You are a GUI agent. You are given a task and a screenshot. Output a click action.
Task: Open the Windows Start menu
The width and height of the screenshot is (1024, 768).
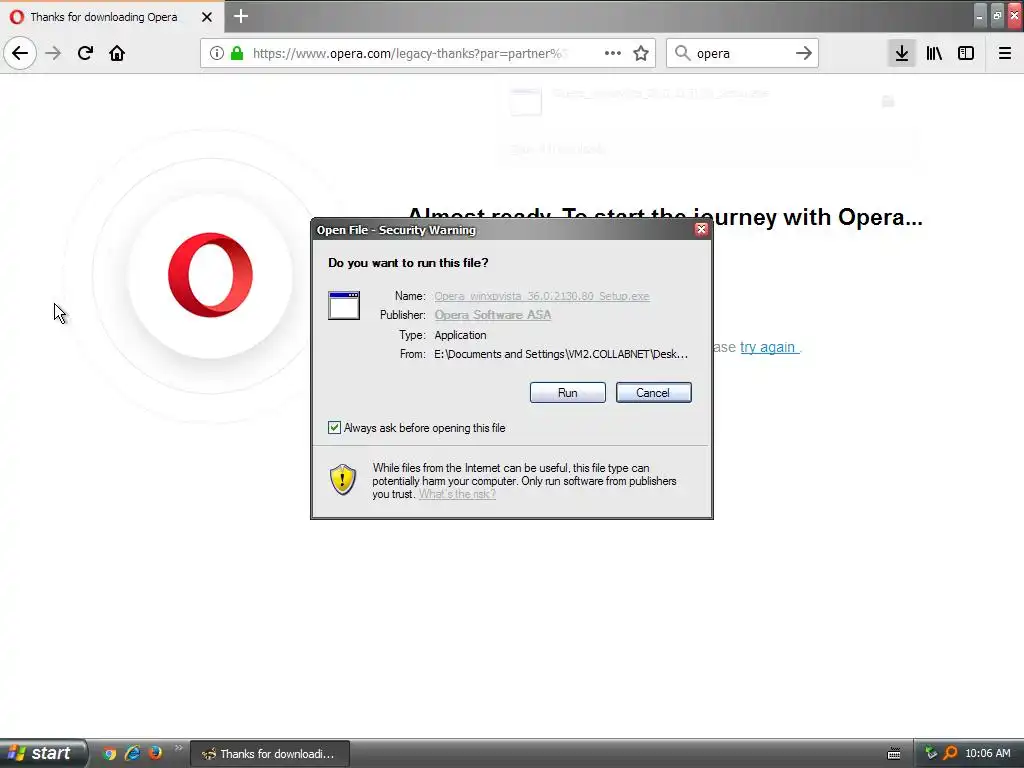click(43, 754)
